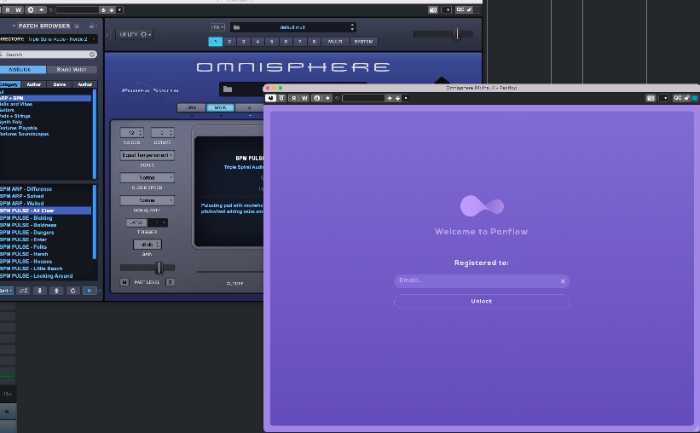The width and height of the screenshot is (700, 433).
Task: Select patch BPM PULSE - Little Beach
Action: [x=46, y=269]
